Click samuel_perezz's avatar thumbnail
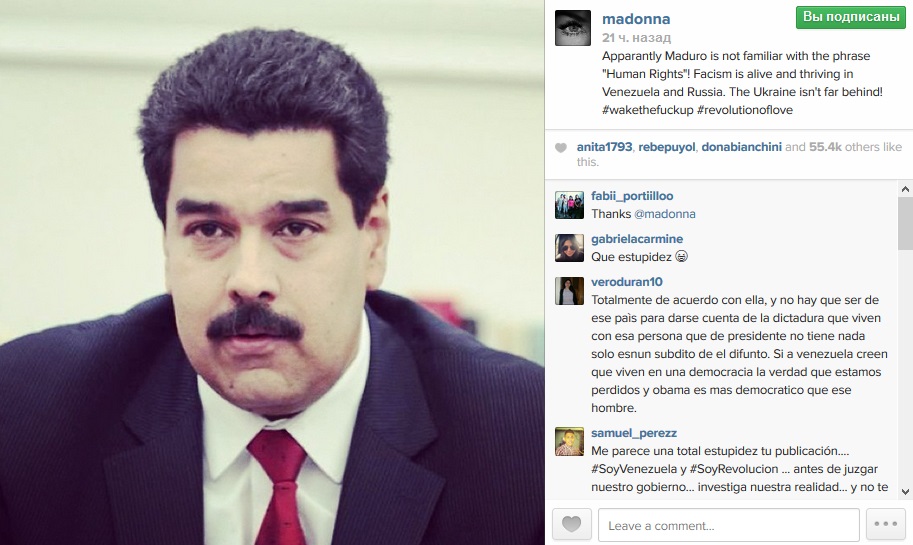Screen dimensions: 913x545 click(x=569, y=442)
